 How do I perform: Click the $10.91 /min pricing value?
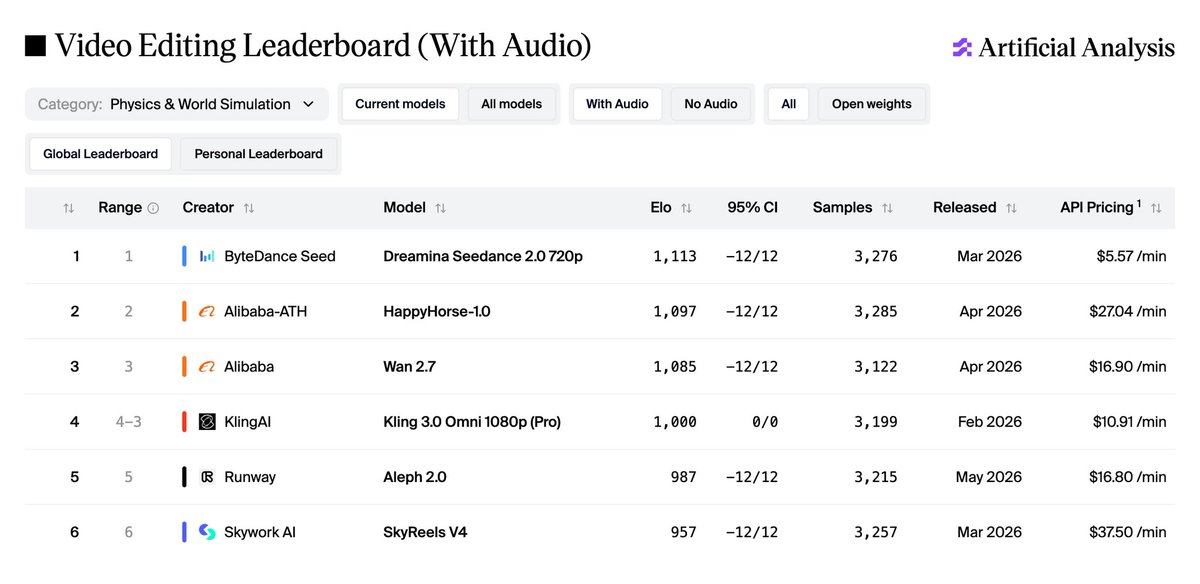coord(1130,422)
